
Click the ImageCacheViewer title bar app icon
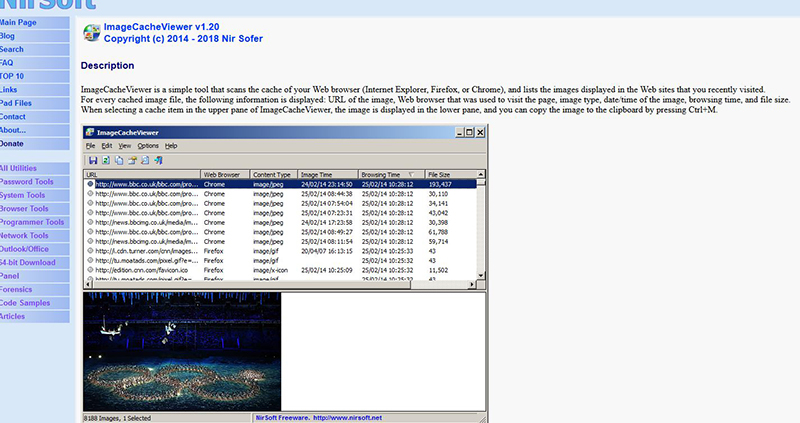[90, 132]
